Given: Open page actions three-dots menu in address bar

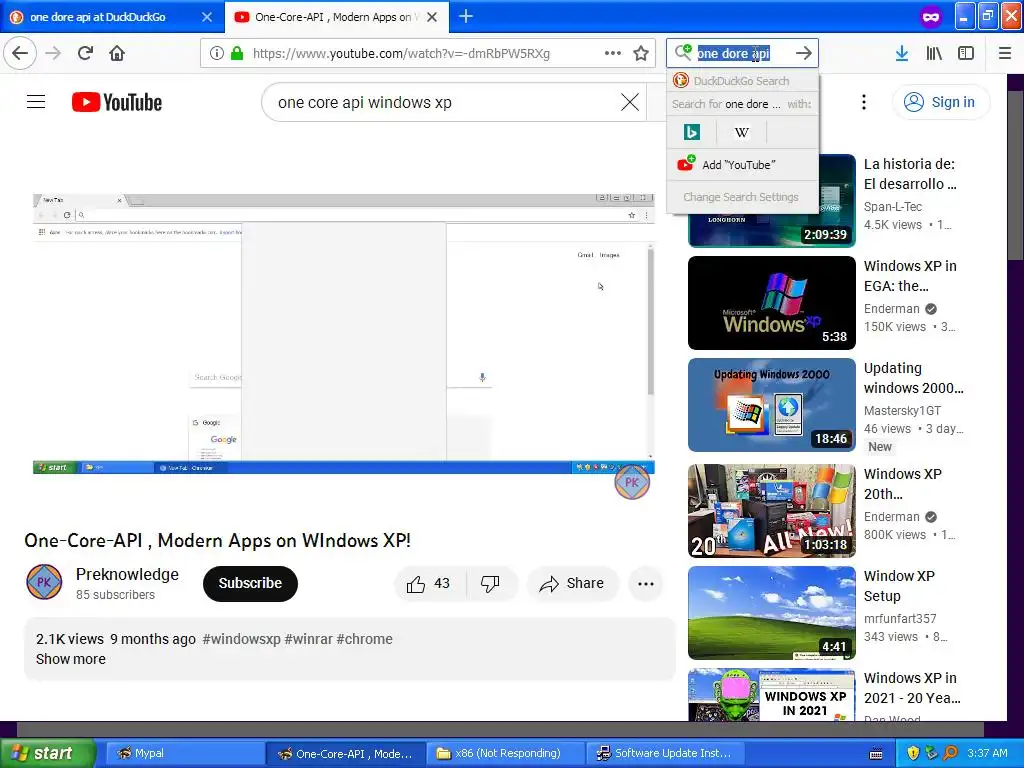Looking at the screenshot, I should [613, 54].
